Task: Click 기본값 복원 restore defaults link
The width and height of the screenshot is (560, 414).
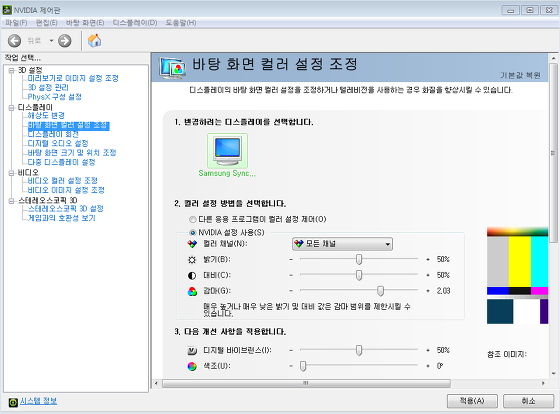Action: (520, 75)
